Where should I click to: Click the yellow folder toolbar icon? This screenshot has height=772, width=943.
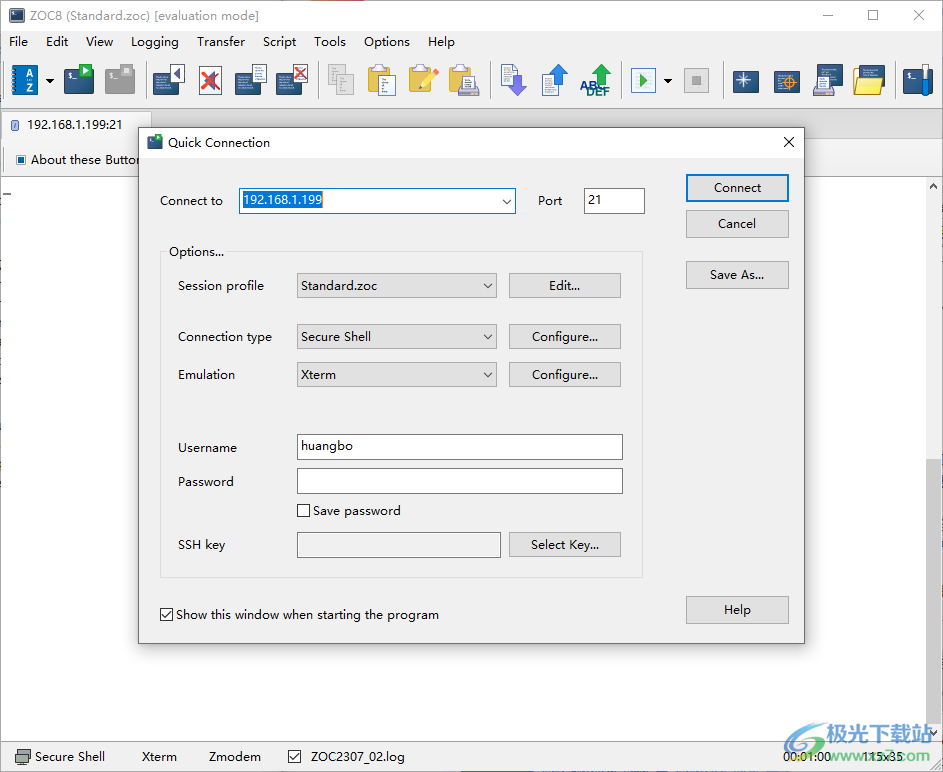point(869,80)
